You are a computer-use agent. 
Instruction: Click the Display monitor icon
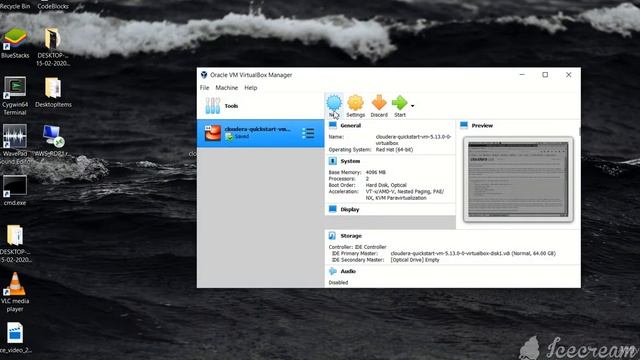coord(333,209)
